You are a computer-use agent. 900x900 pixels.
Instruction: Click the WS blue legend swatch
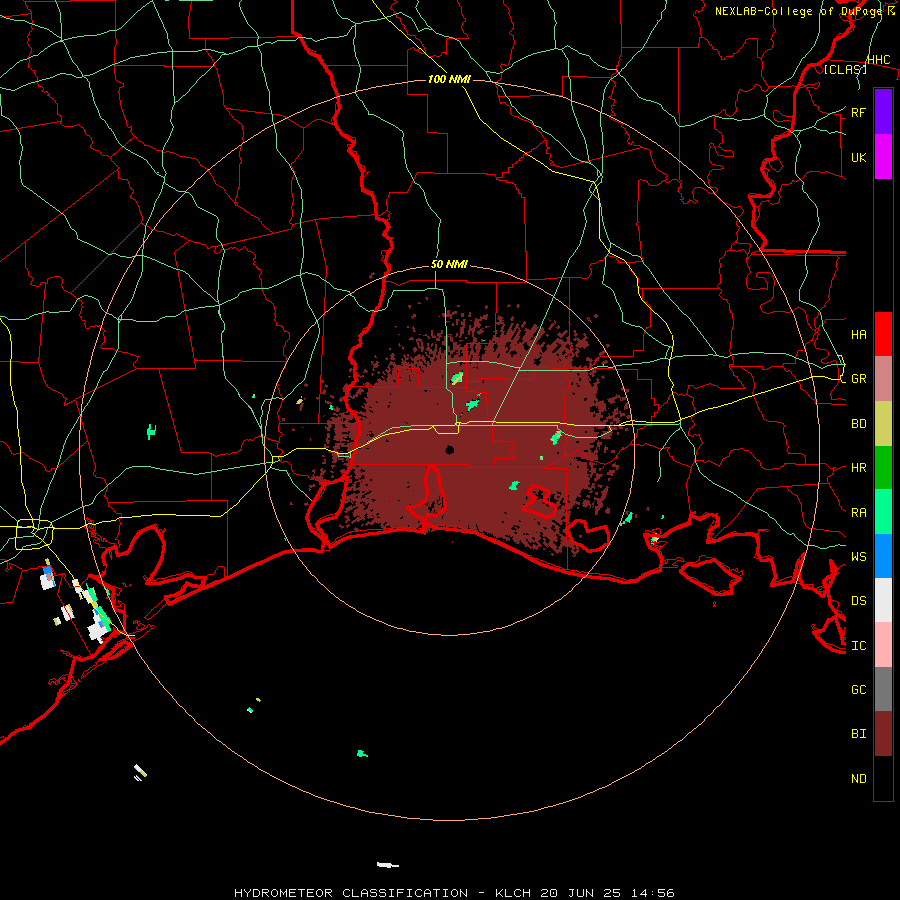883,556
